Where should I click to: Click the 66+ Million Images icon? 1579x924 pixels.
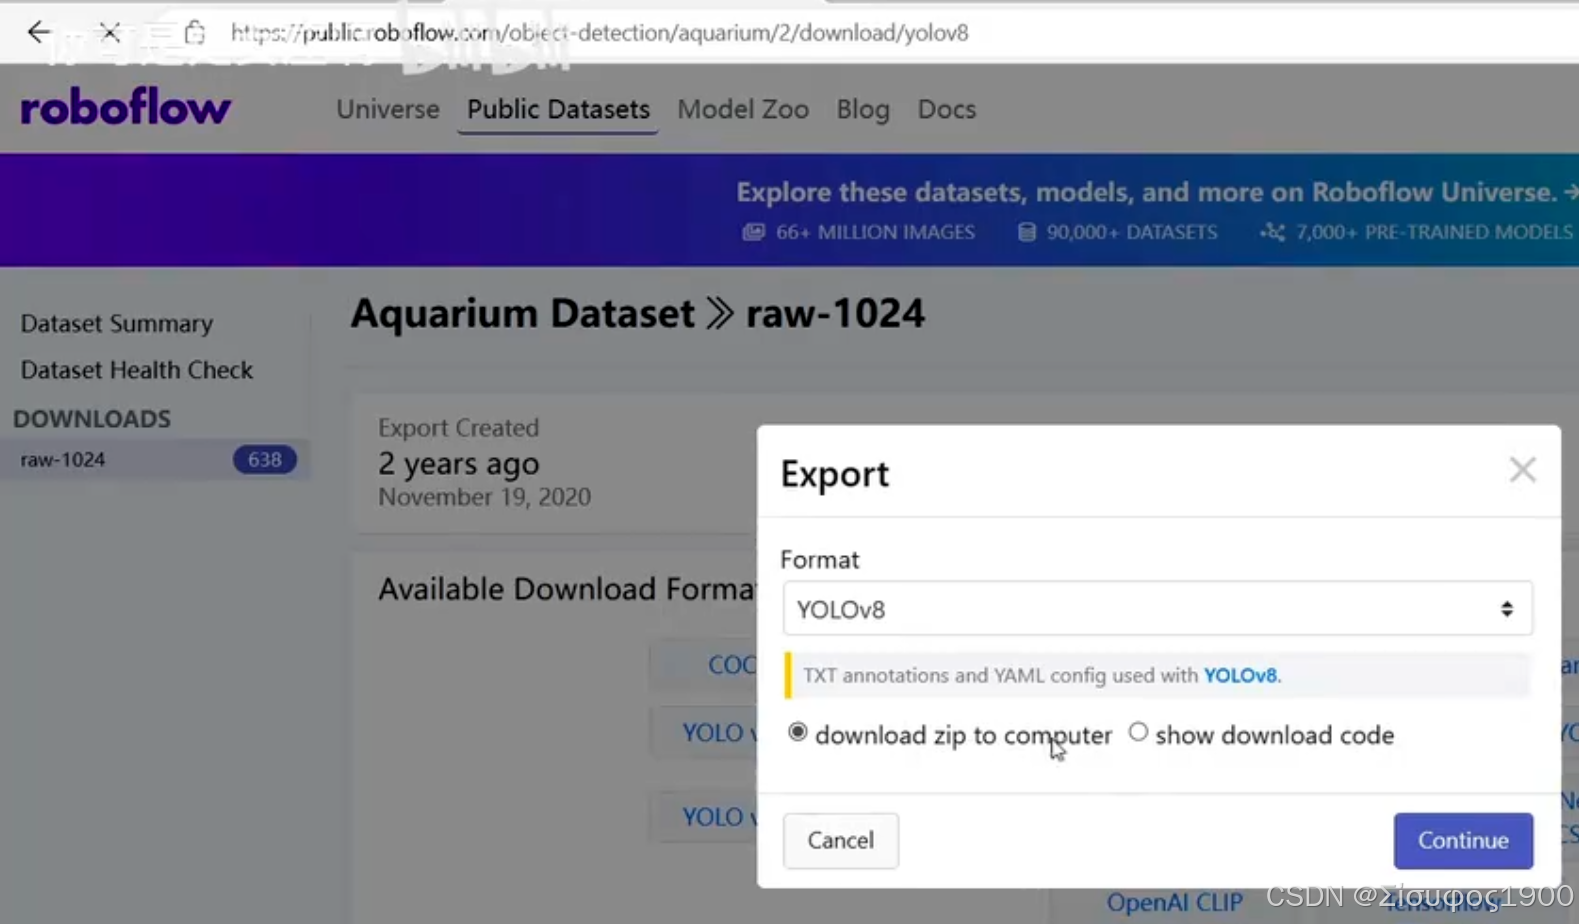(753, 232)
